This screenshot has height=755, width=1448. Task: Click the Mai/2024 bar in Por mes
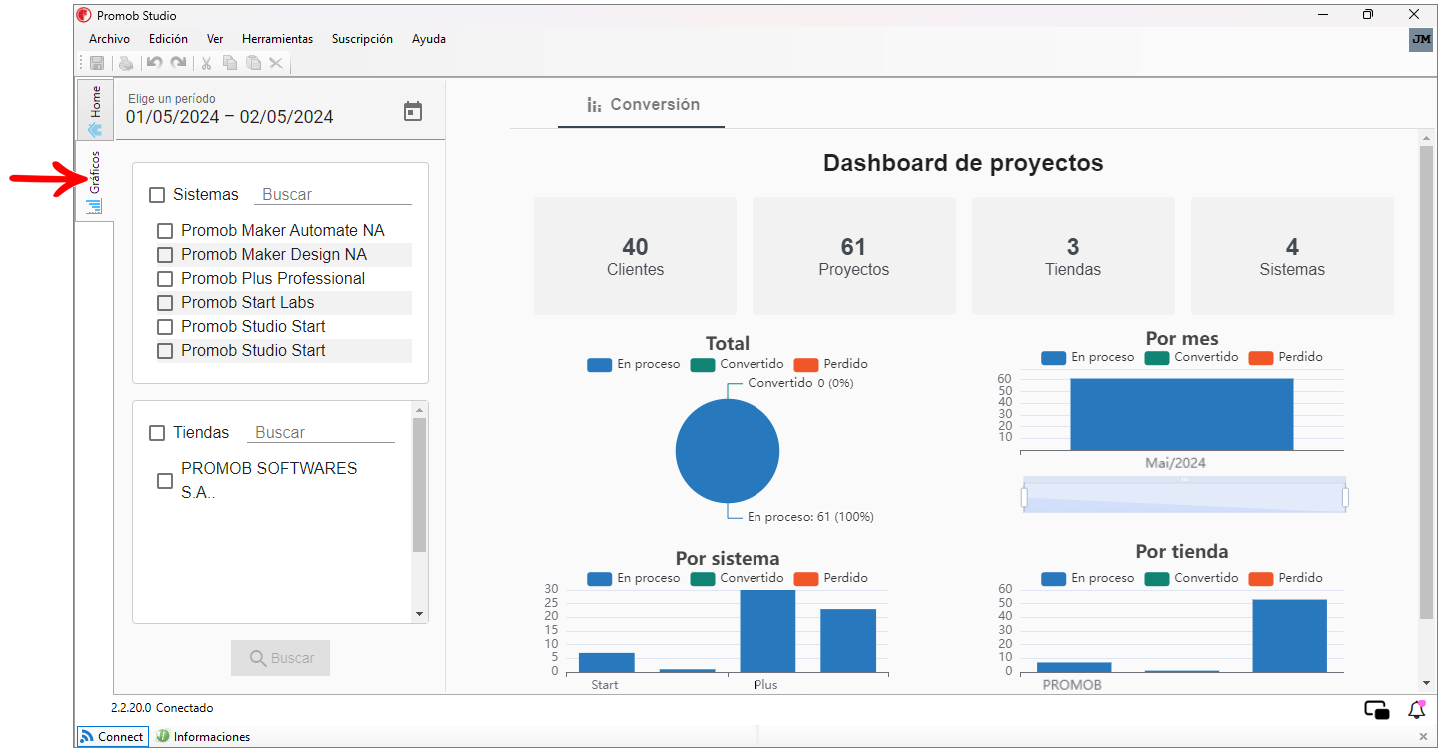[1182, 414]
